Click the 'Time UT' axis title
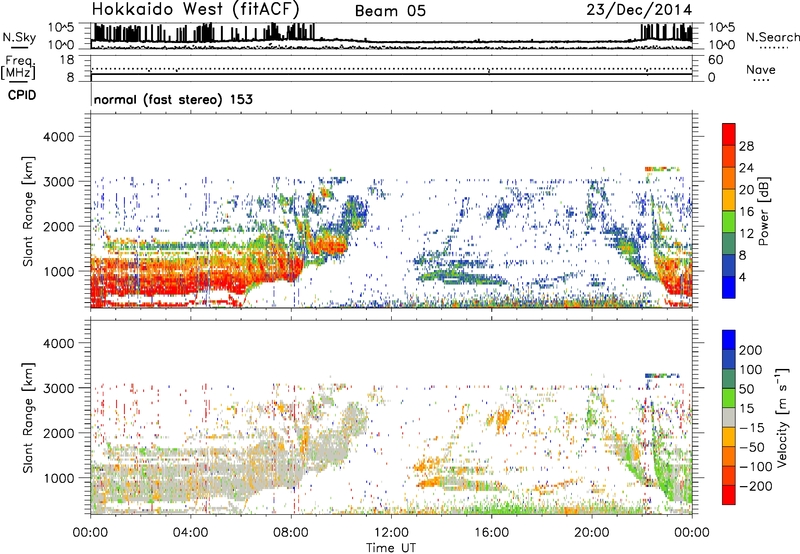 391,548
